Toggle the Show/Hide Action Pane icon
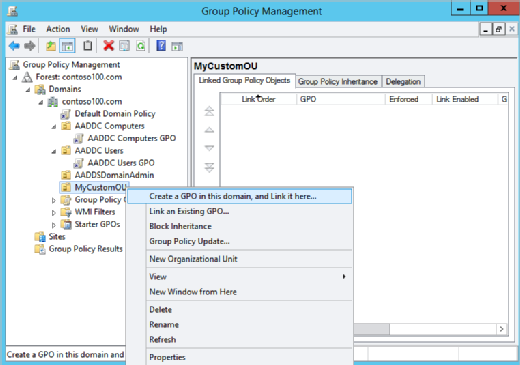 [x=177, y=46]
